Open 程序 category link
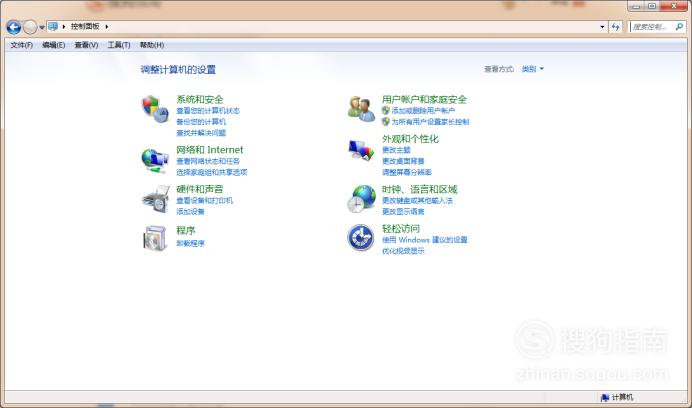The width and height of the screenshot is (692, 408). [x=186, y=230]
